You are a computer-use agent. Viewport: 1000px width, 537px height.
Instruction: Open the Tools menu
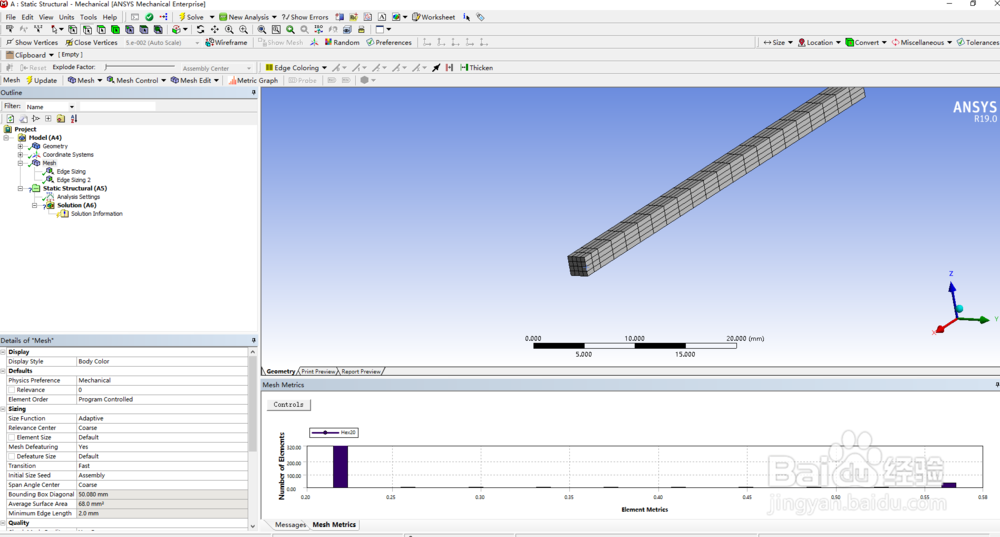[x=89, y=17]
